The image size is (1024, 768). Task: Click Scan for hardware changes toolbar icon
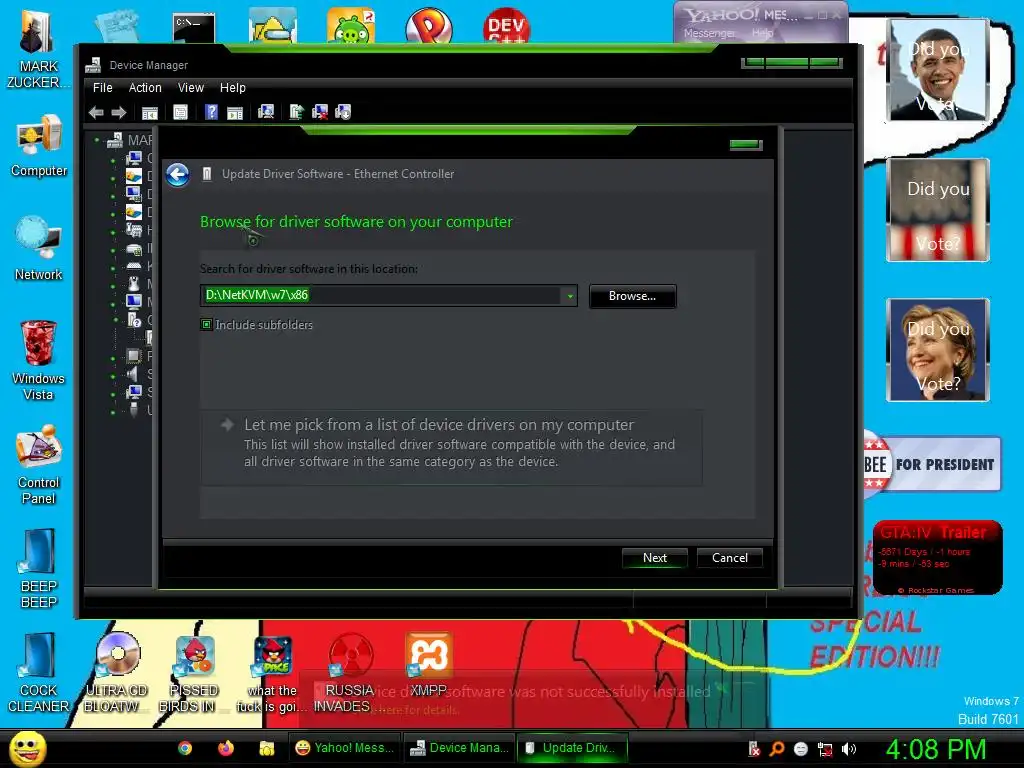266,112
